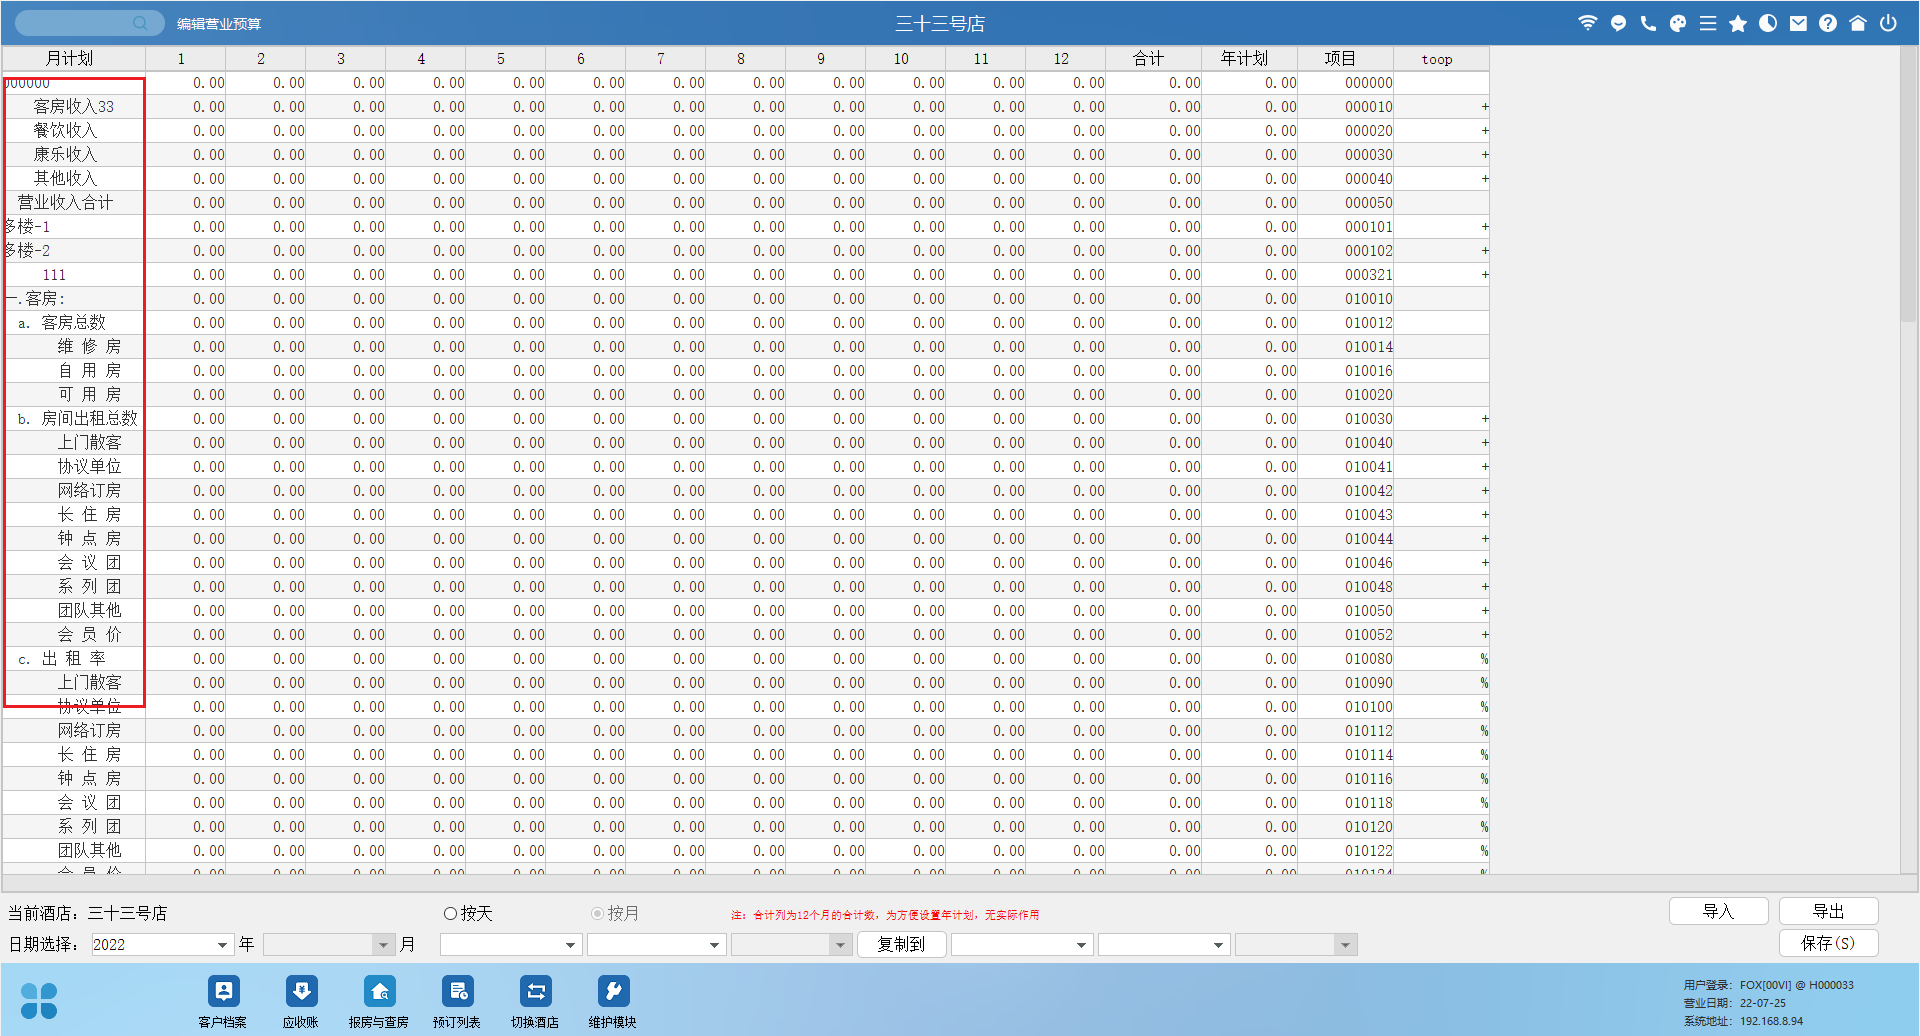Image resolution: width=1920 pixels, height=1036 pixels.
Task: Click project code 010030
Action: [1368, 419]
